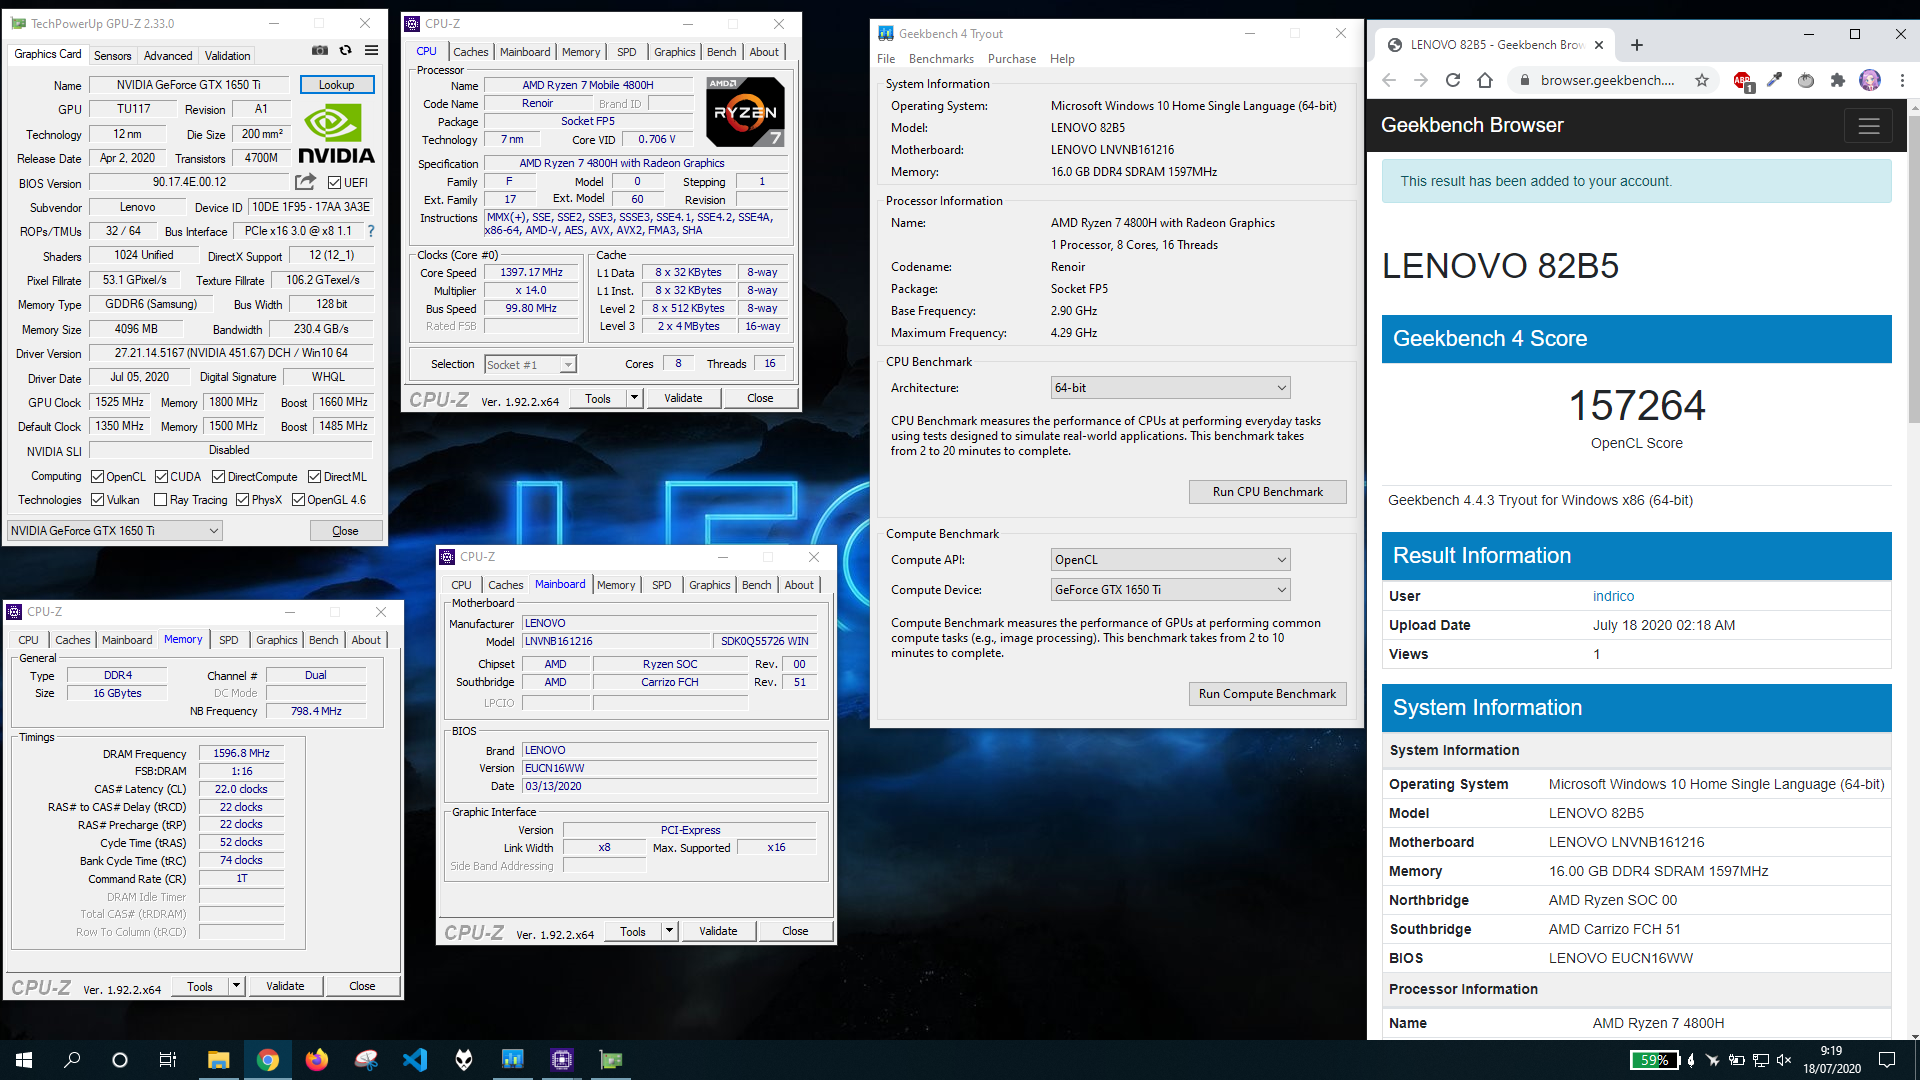Open the GPU selection dropdown in GPU-Z

pos(115,531)
